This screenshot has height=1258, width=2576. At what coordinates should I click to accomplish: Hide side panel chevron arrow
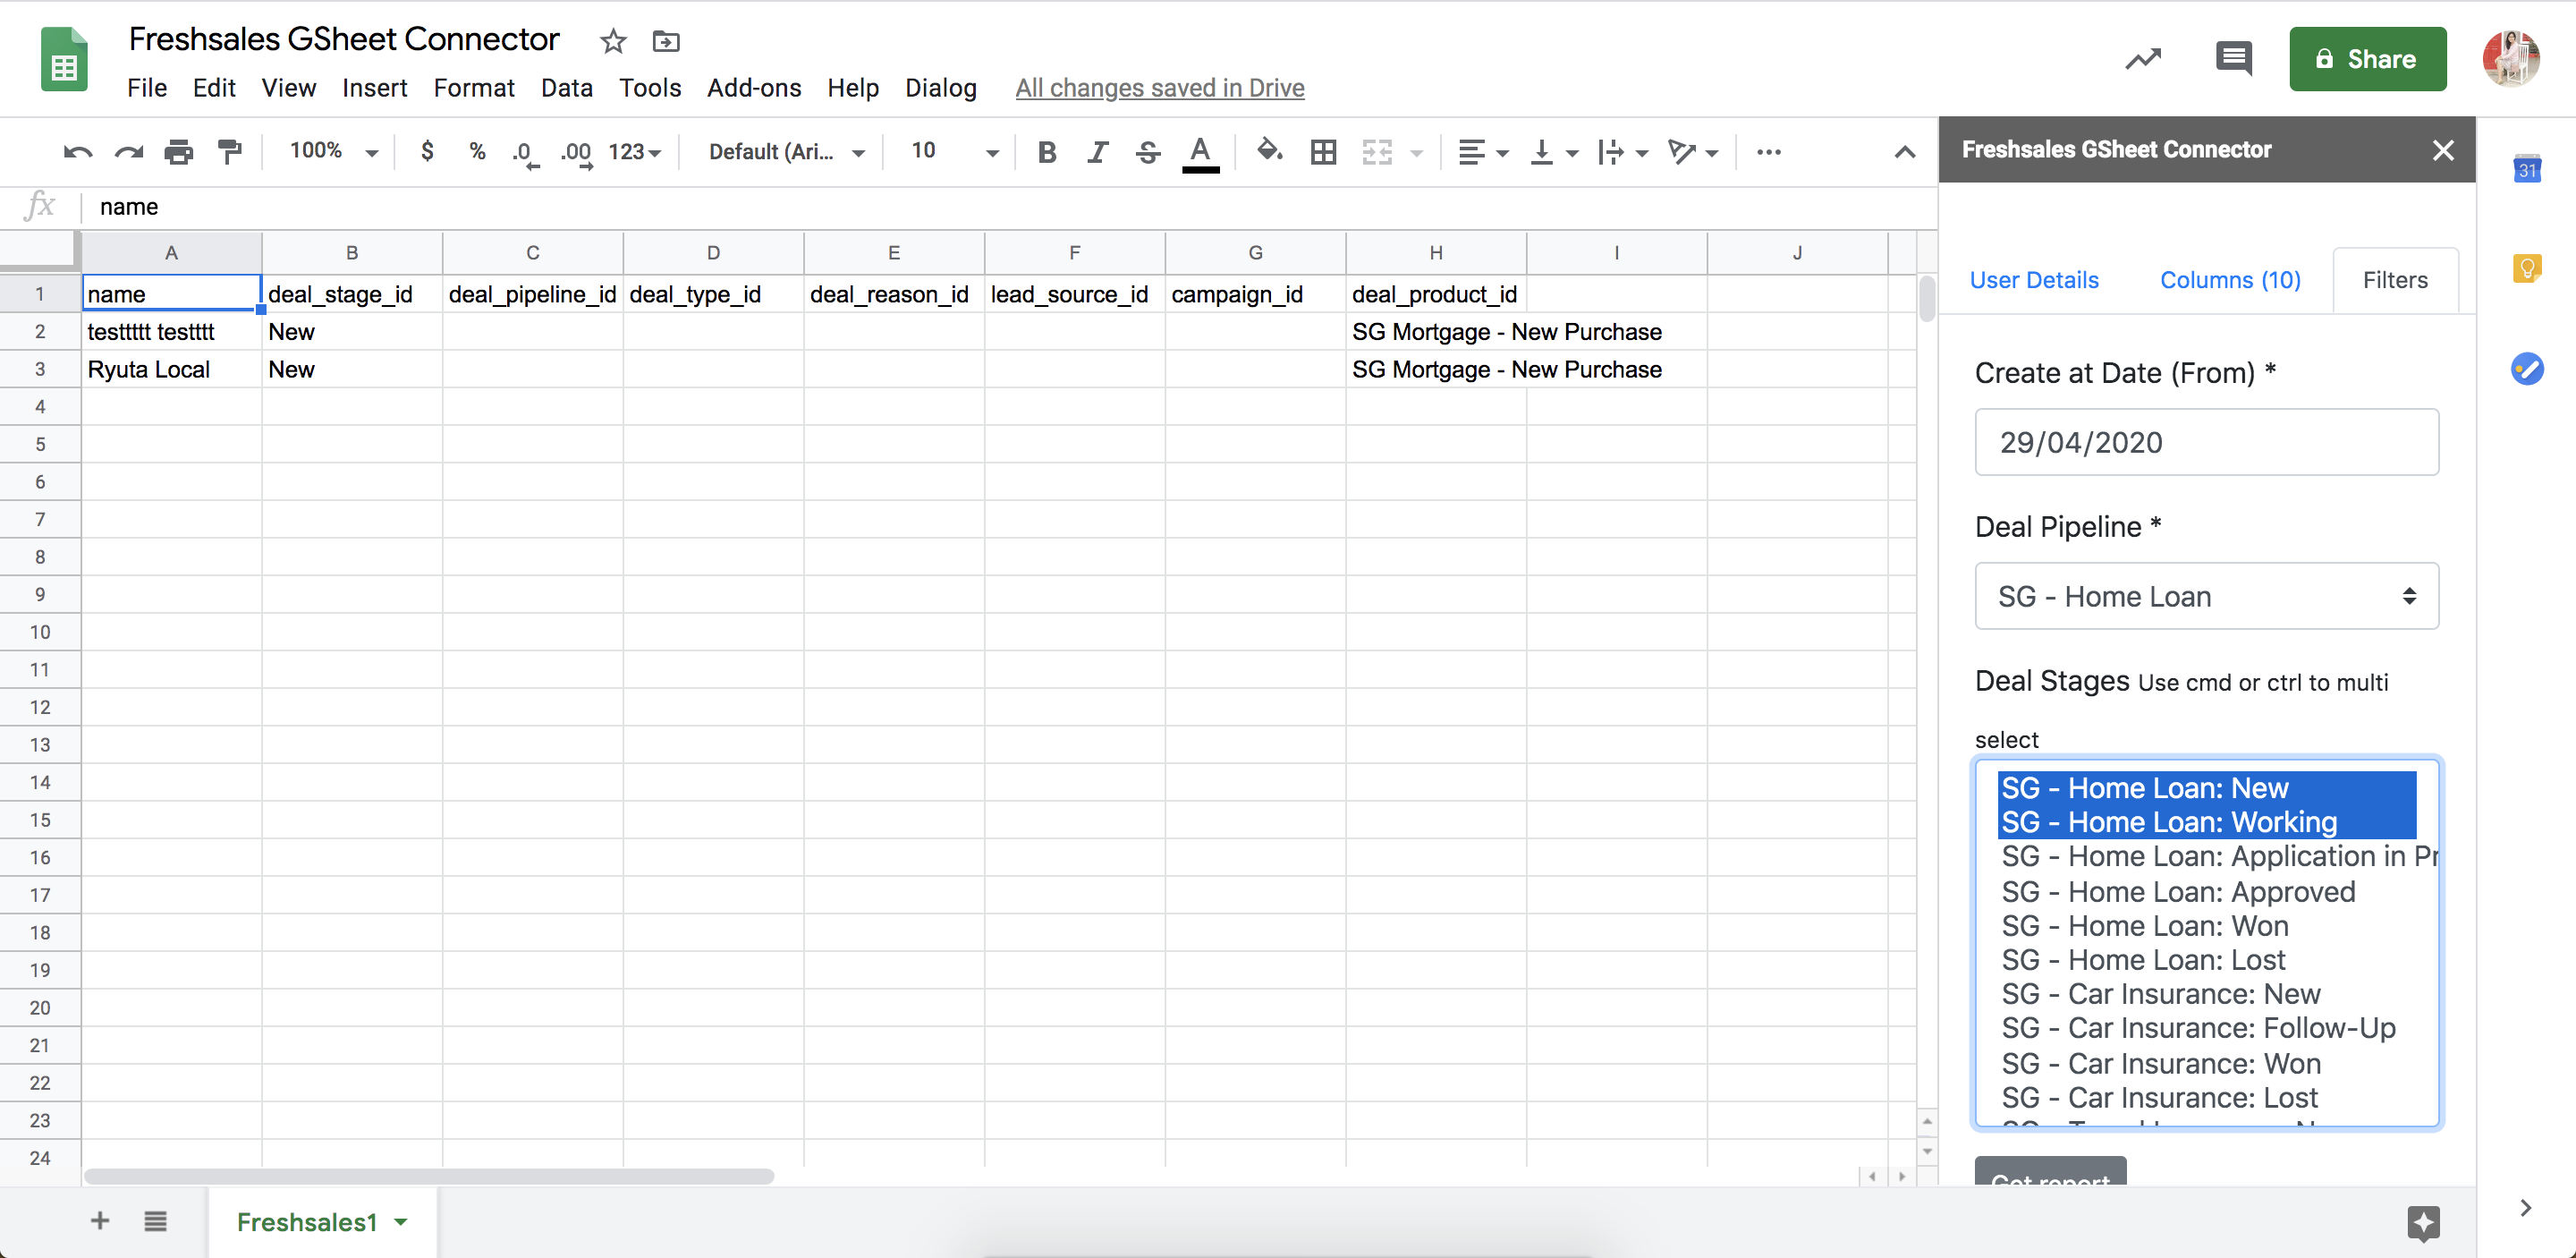tap(2525, 1207)
